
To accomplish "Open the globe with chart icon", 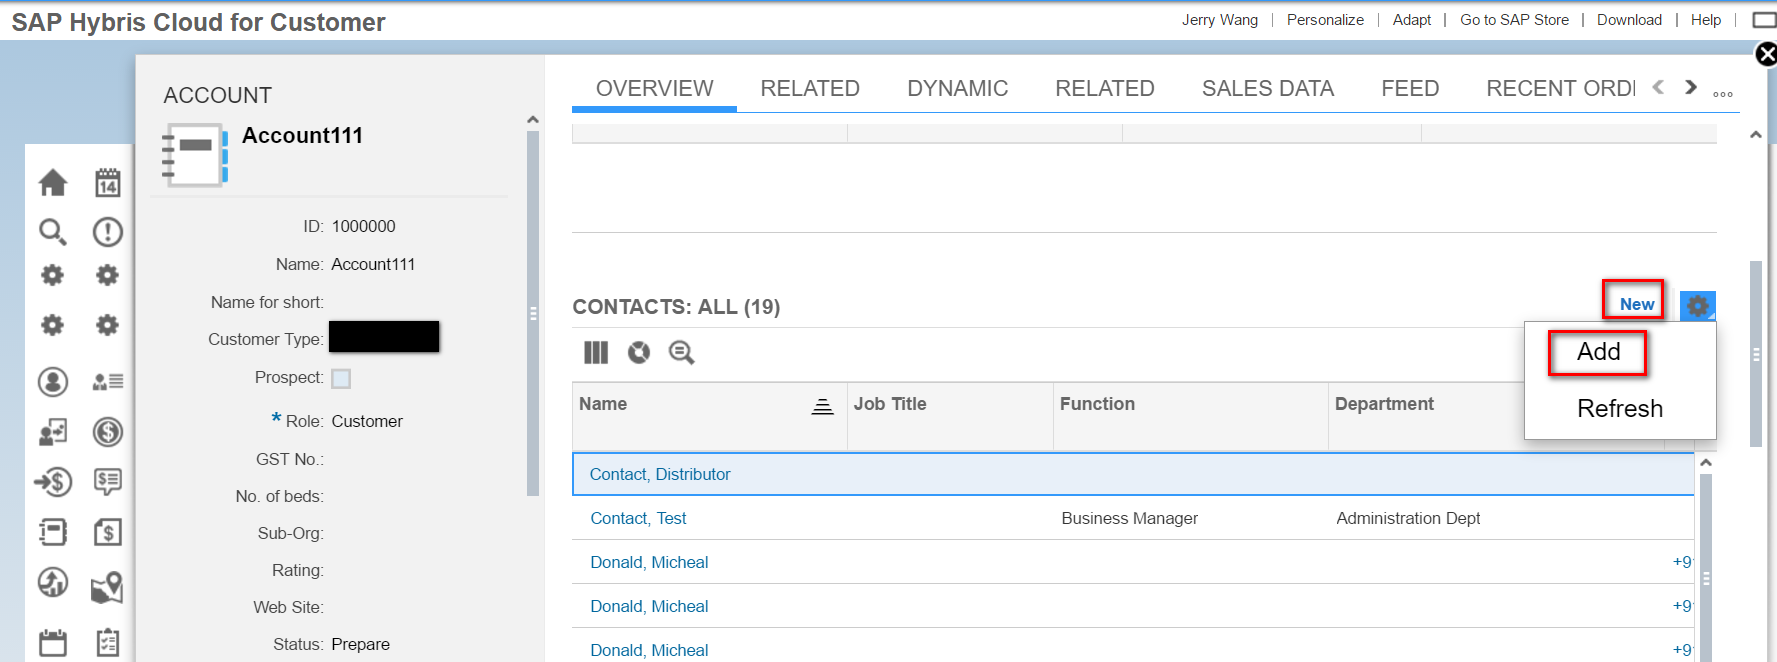I will coord(53,582).
